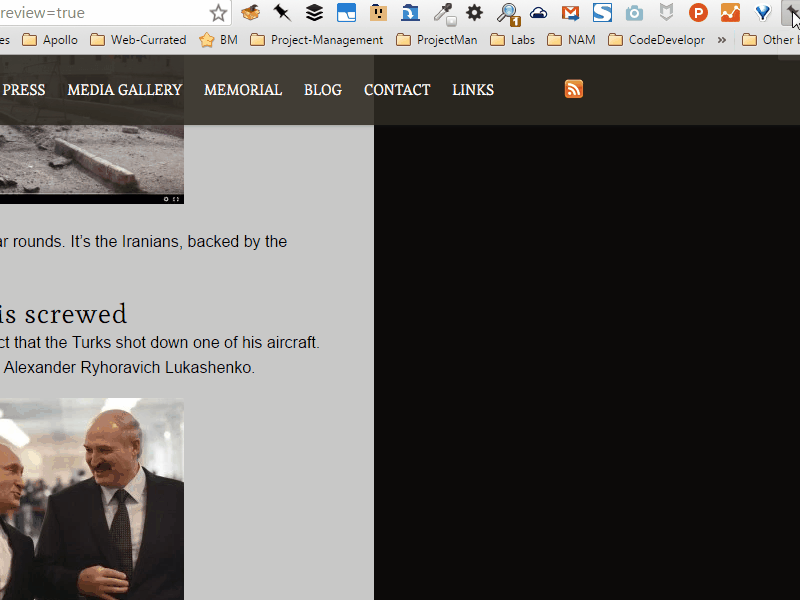Screen dimensions: 800x600
Task: Click the stacked-layers Buffer extension icon
Action: 314,13
